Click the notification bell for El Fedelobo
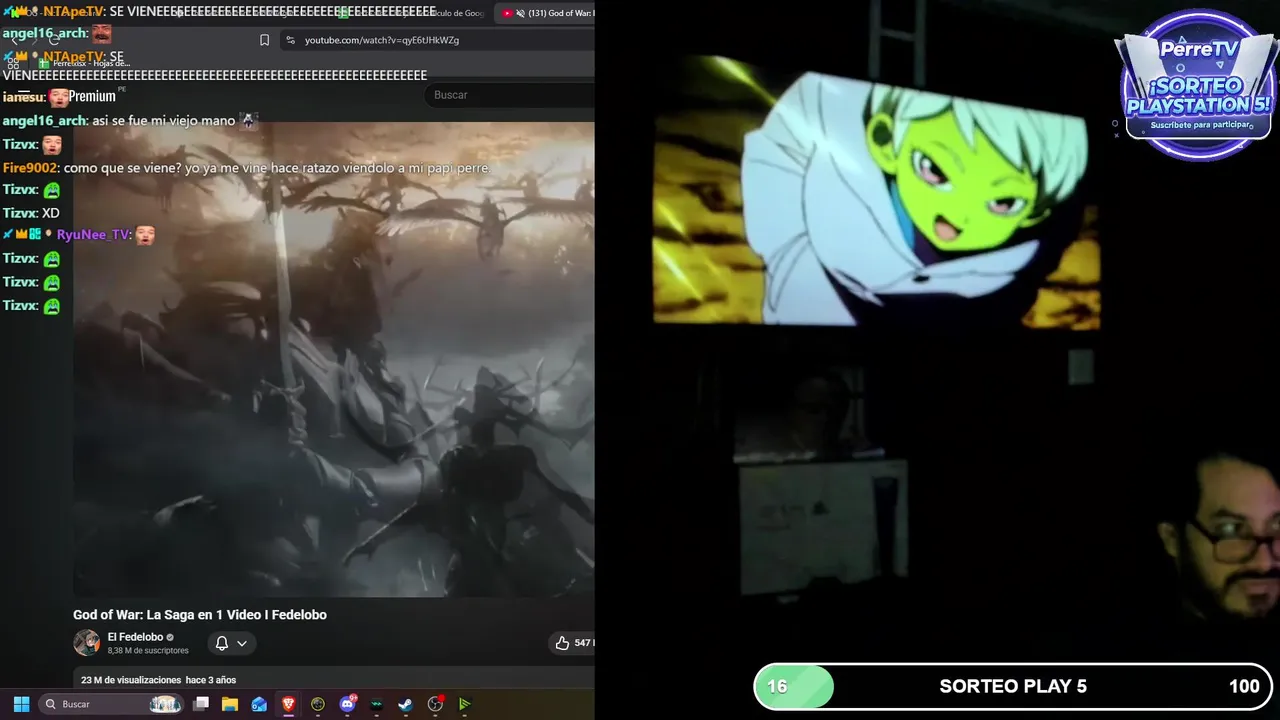 [222, 643]
